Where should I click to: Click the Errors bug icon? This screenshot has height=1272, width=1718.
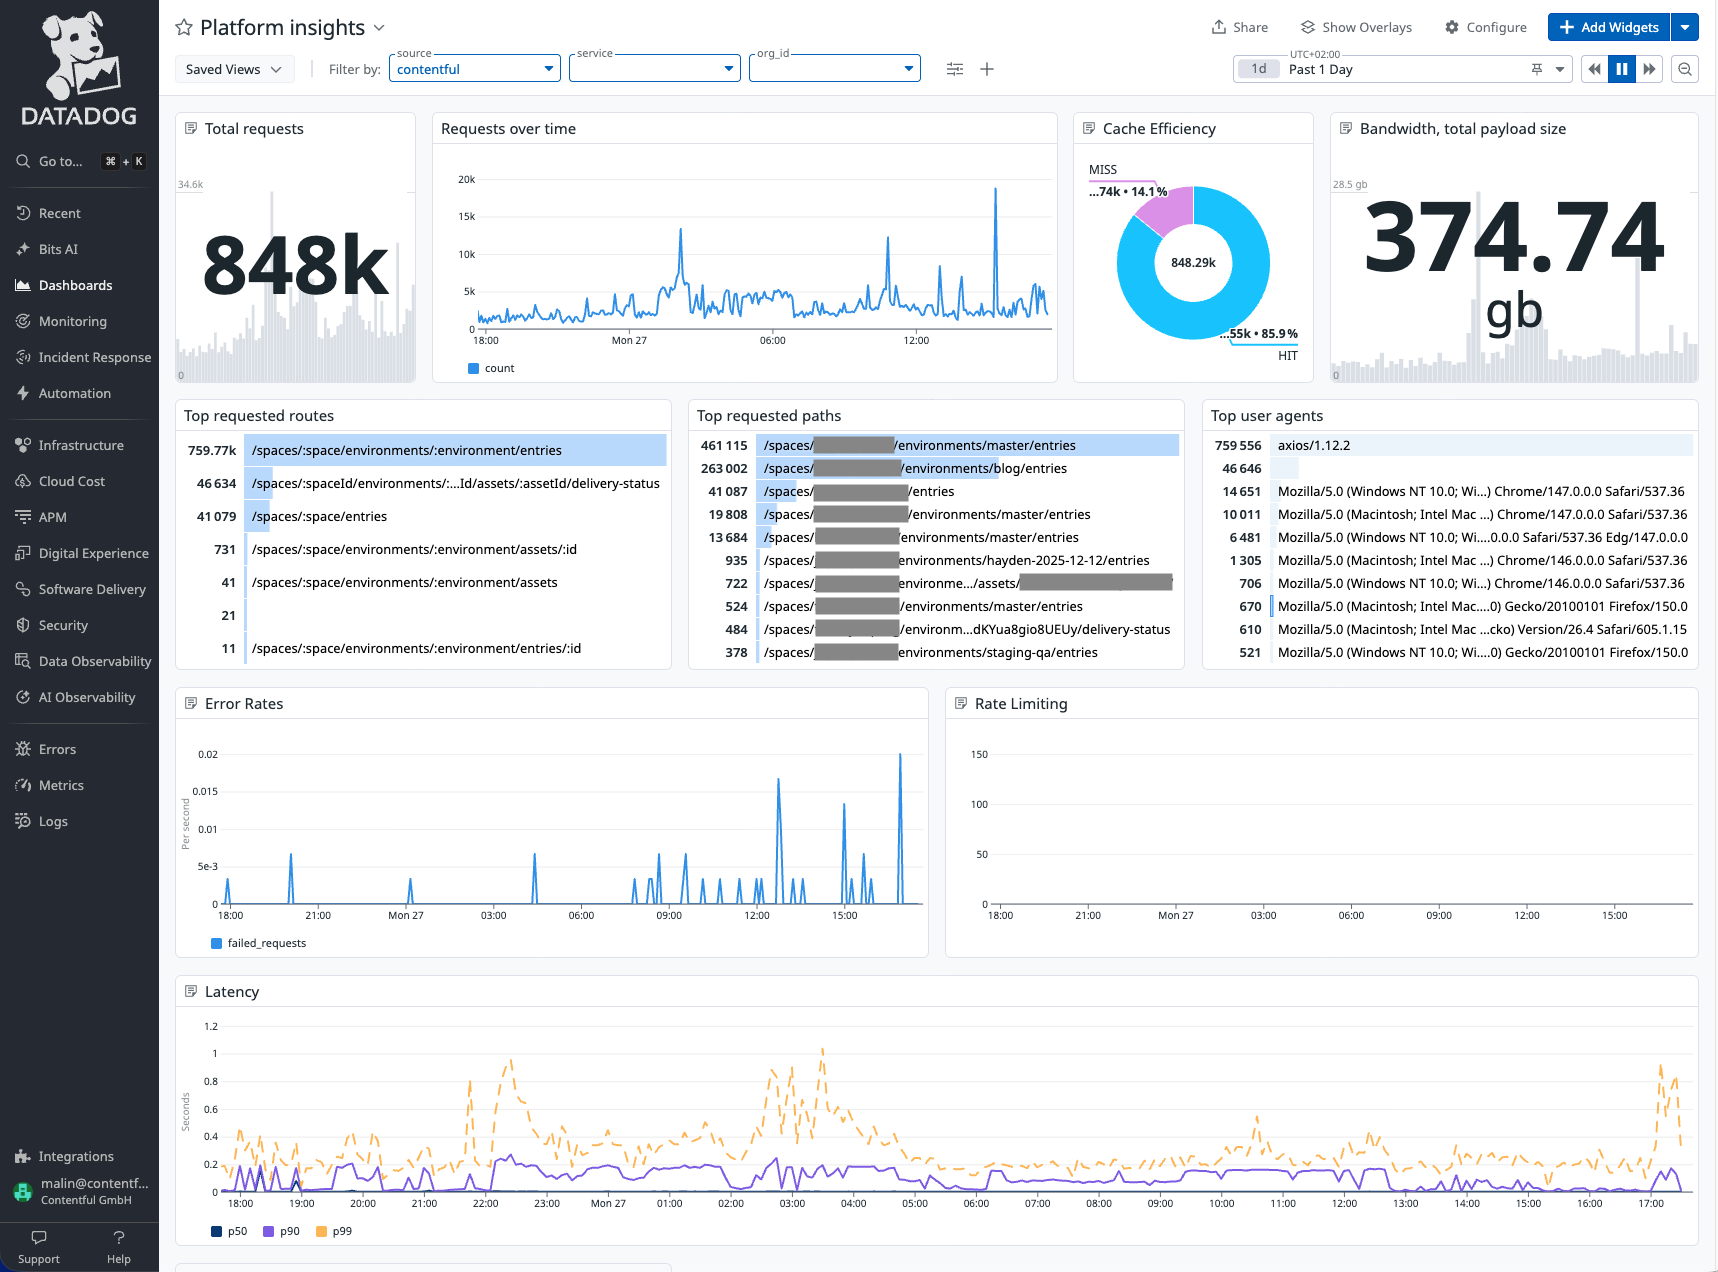coord(23,749)
